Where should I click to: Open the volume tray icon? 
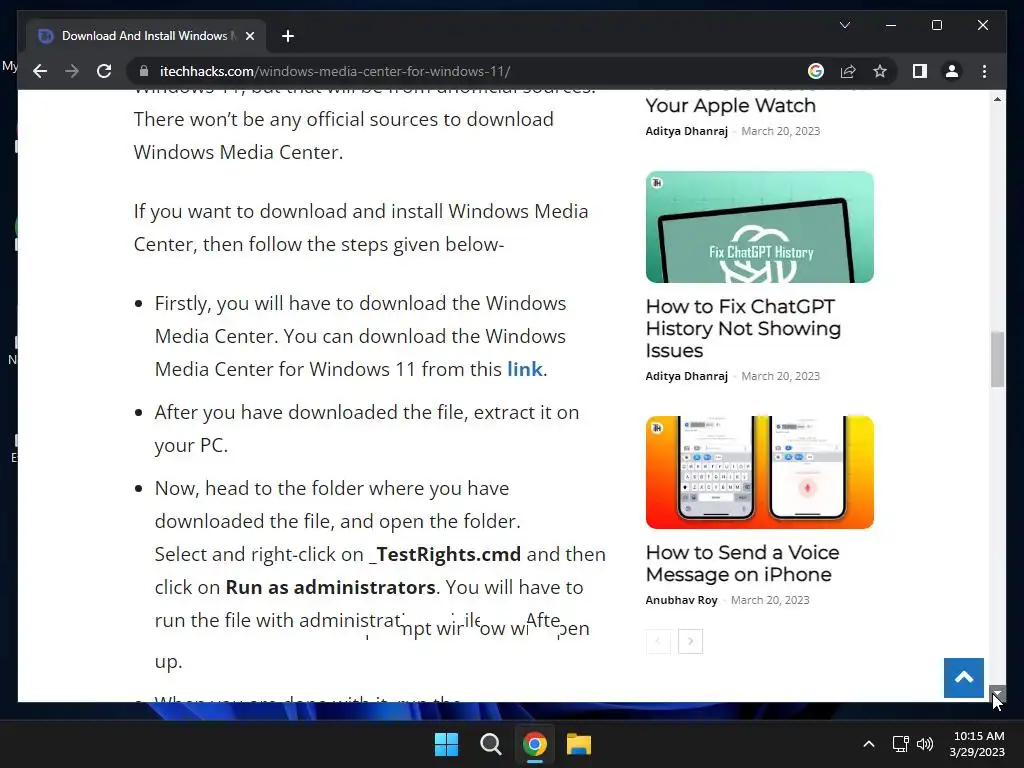tap(925, 744)
